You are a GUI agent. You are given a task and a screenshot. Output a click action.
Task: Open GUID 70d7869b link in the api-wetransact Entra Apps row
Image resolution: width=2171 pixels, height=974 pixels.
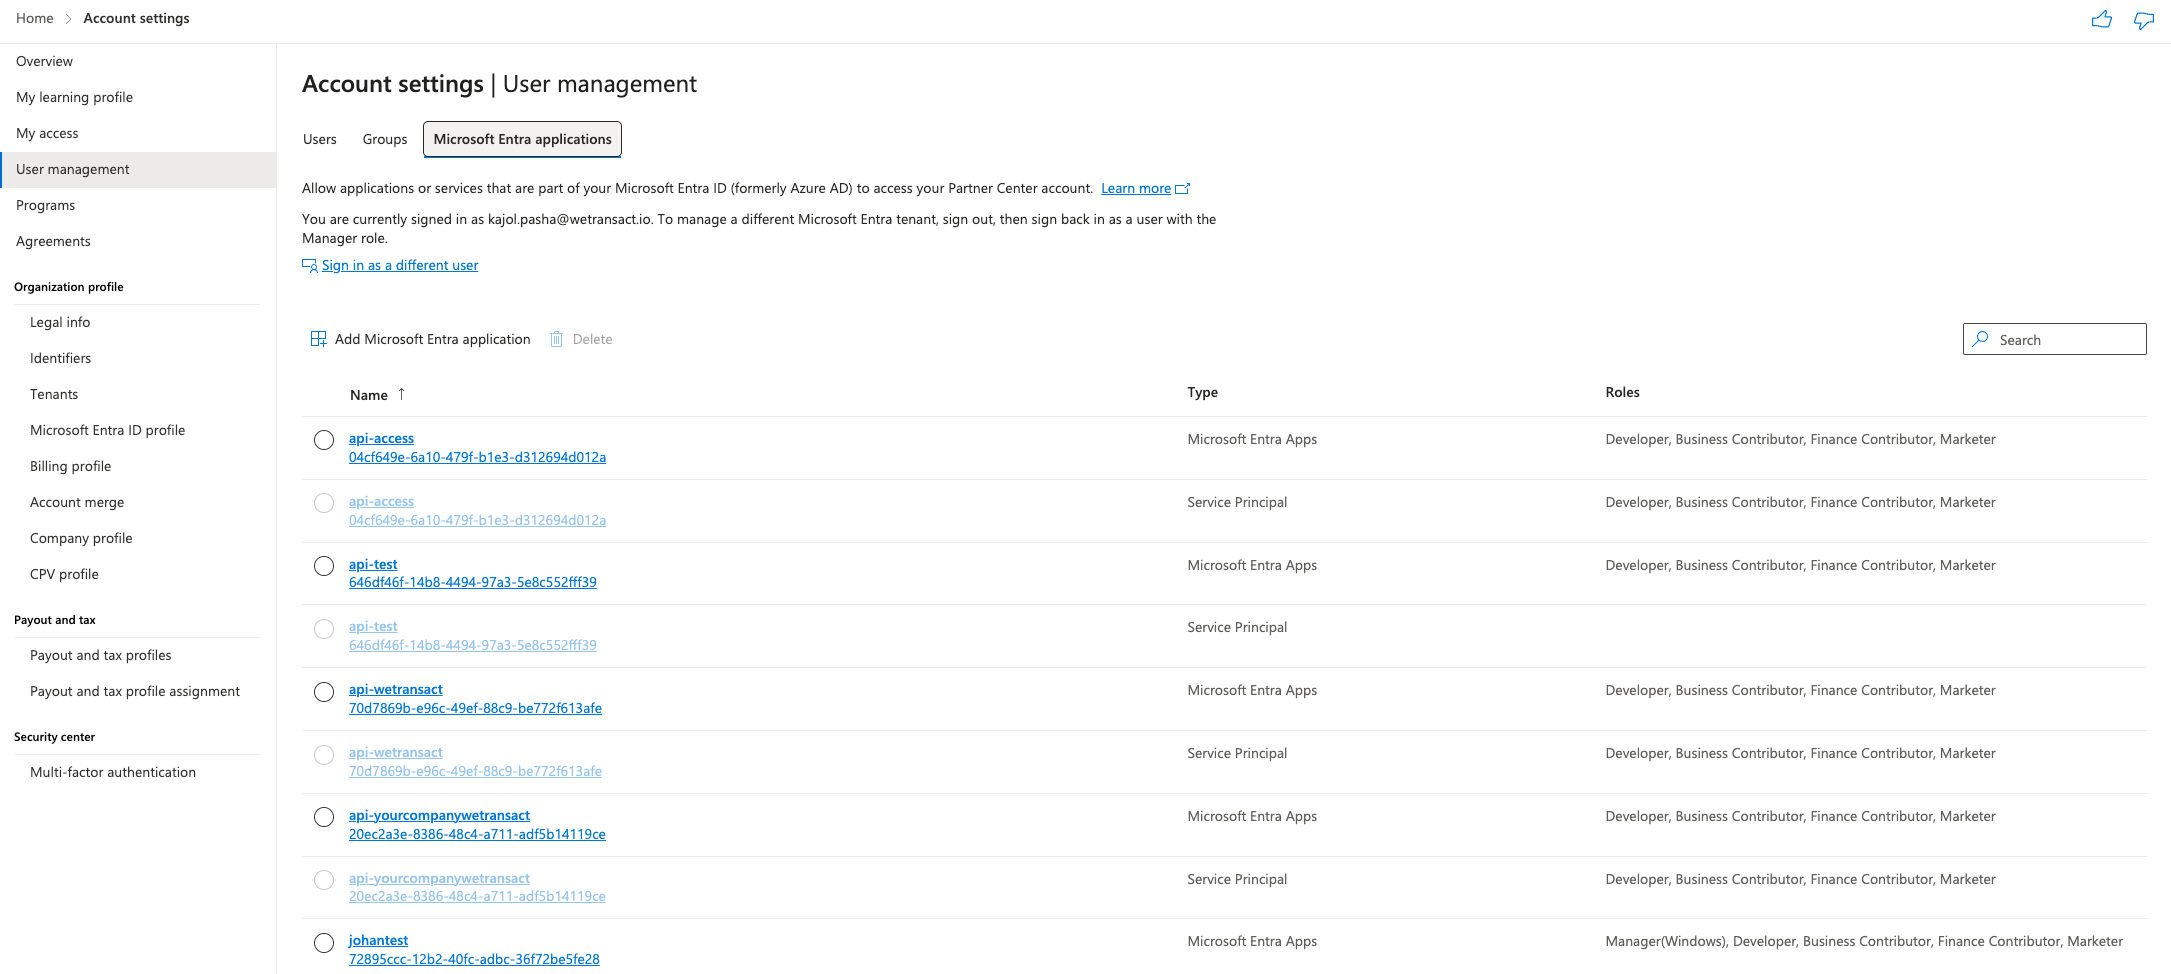point(475,708)
